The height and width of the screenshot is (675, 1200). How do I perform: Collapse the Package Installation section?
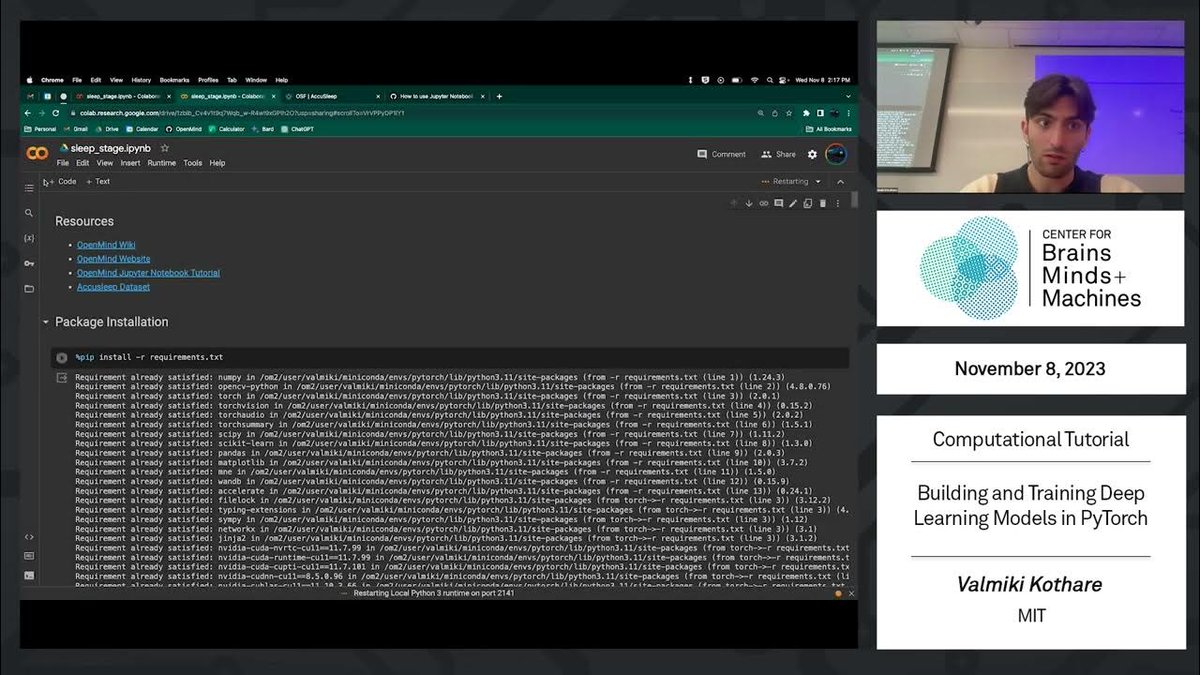coord(46,322)
